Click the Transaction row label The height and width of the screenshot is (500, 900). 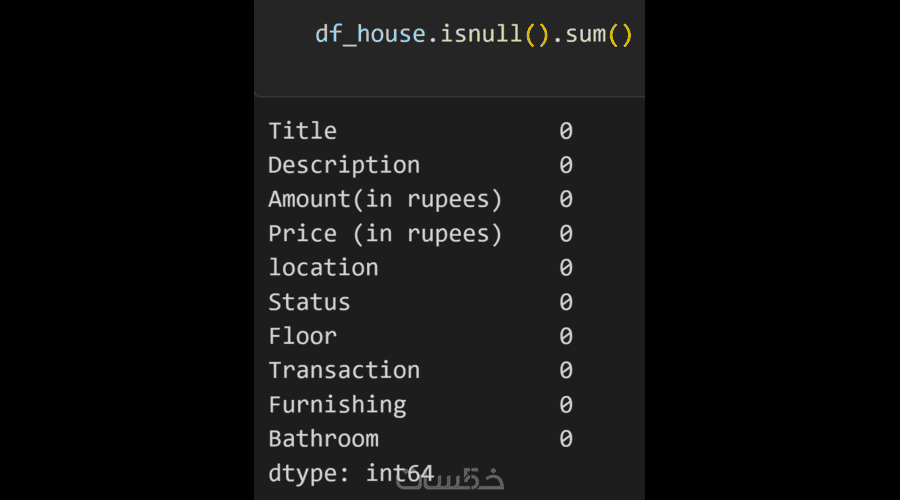pos(344,370)
